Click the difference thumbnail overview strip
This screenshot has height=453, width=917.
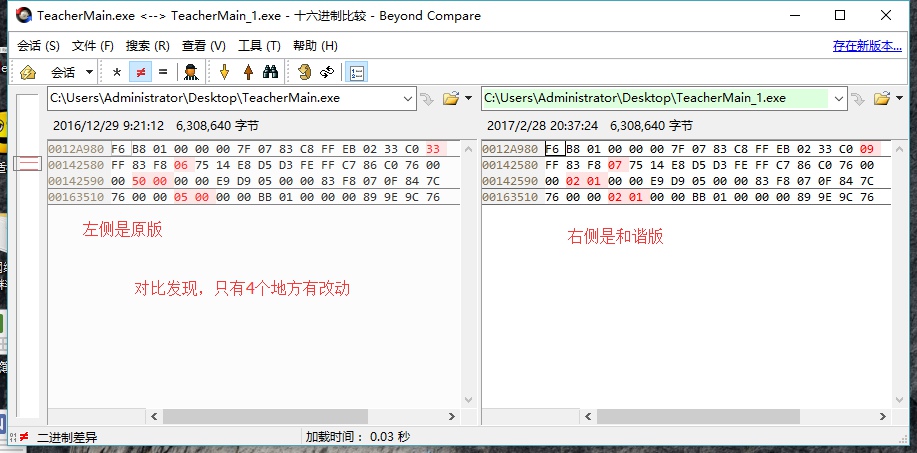tap(27, 256)
